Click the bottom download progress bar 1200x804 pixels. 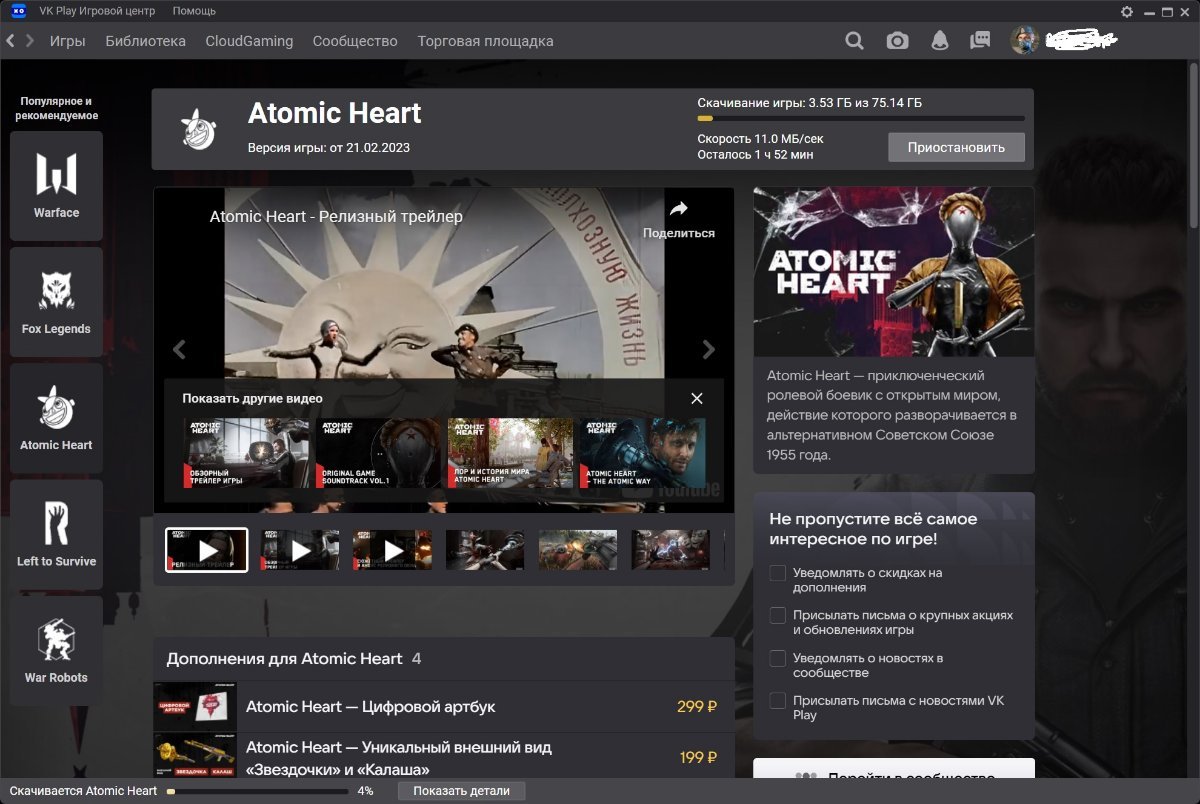point(258,791)
